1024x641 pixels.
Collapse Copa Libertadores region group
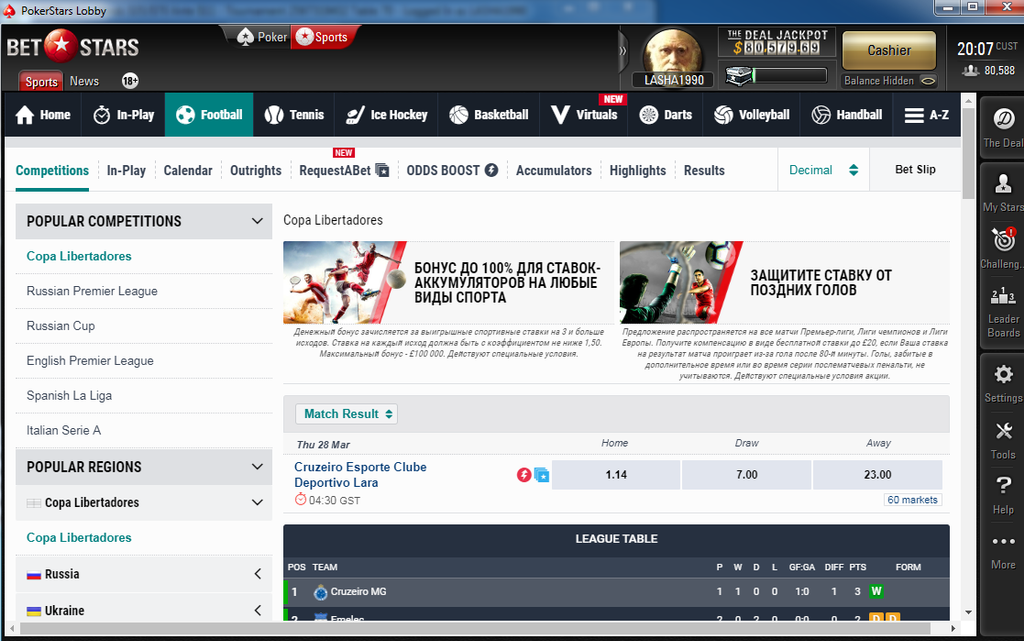click(x=257, y=503)
